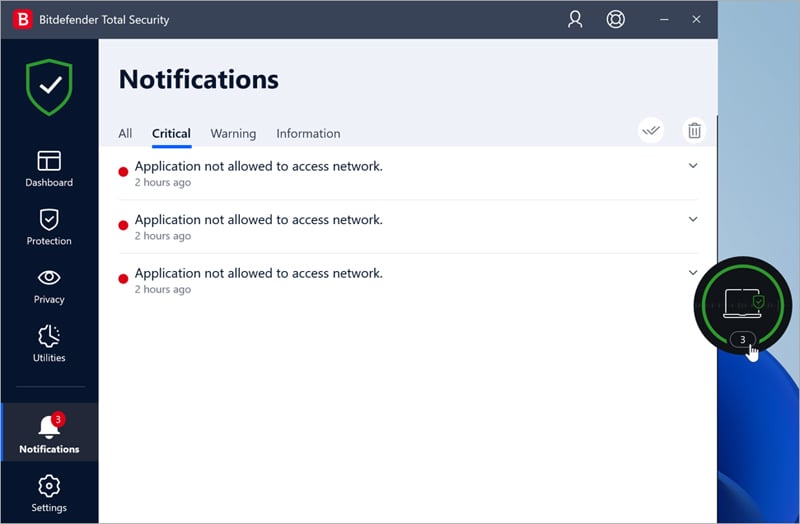Click the green shield status logo
Image resolution: width=800 pixels, height=524 pixels.
click(49, 88)
